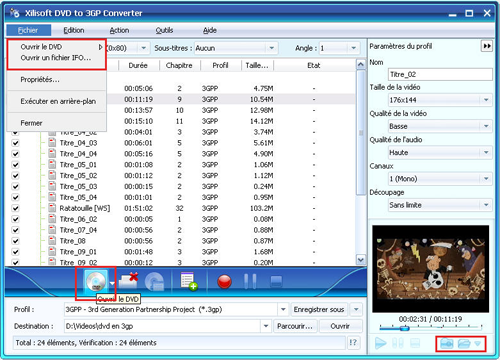The height and width of the screenshot is (360, 500).
Task: Open the Profil 3GPP dropdown
Action: point(283,310)
